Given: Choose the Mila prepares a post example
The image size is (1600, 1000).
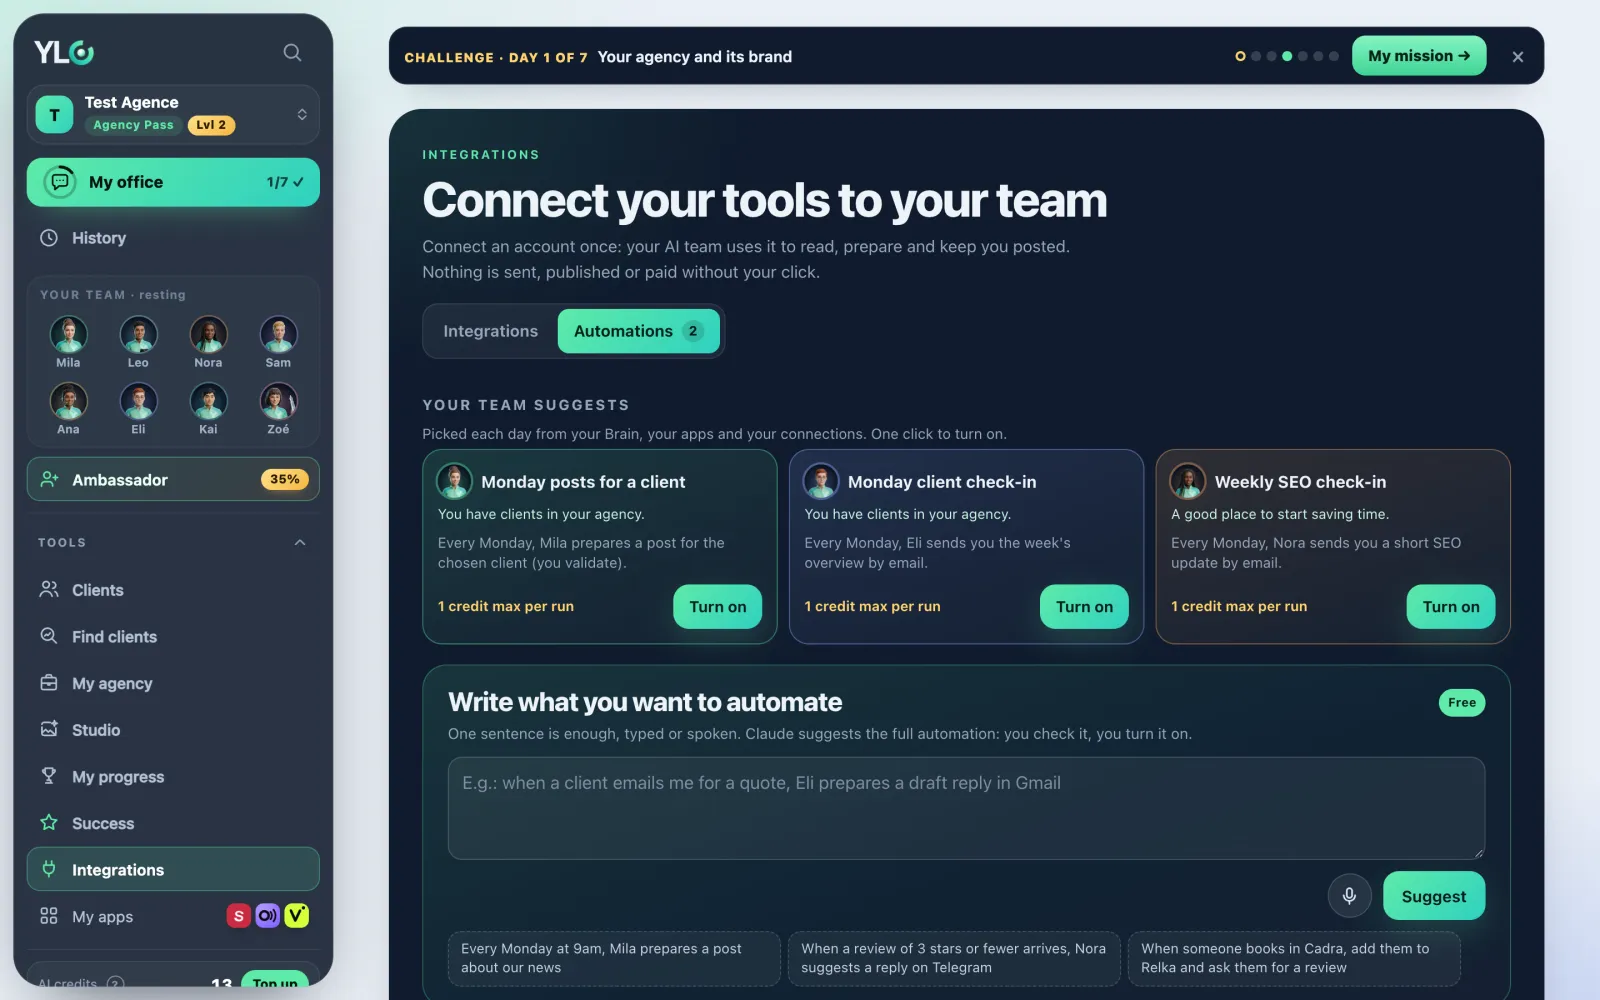Looking at the screenshot, I should (614, 958).
